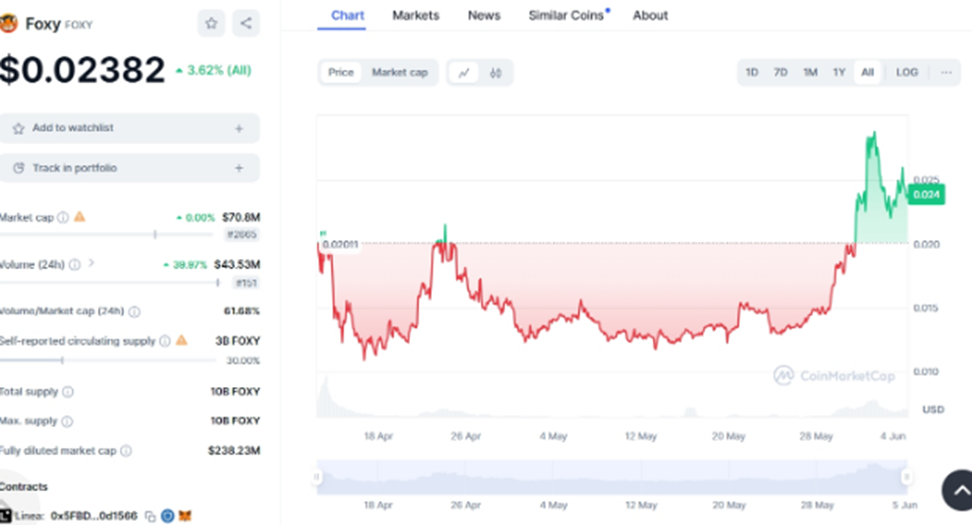The width and height of the screenshot is (972, 525).
Task: Click the left handle of the range slider
Action: click(x=318, y=478)
